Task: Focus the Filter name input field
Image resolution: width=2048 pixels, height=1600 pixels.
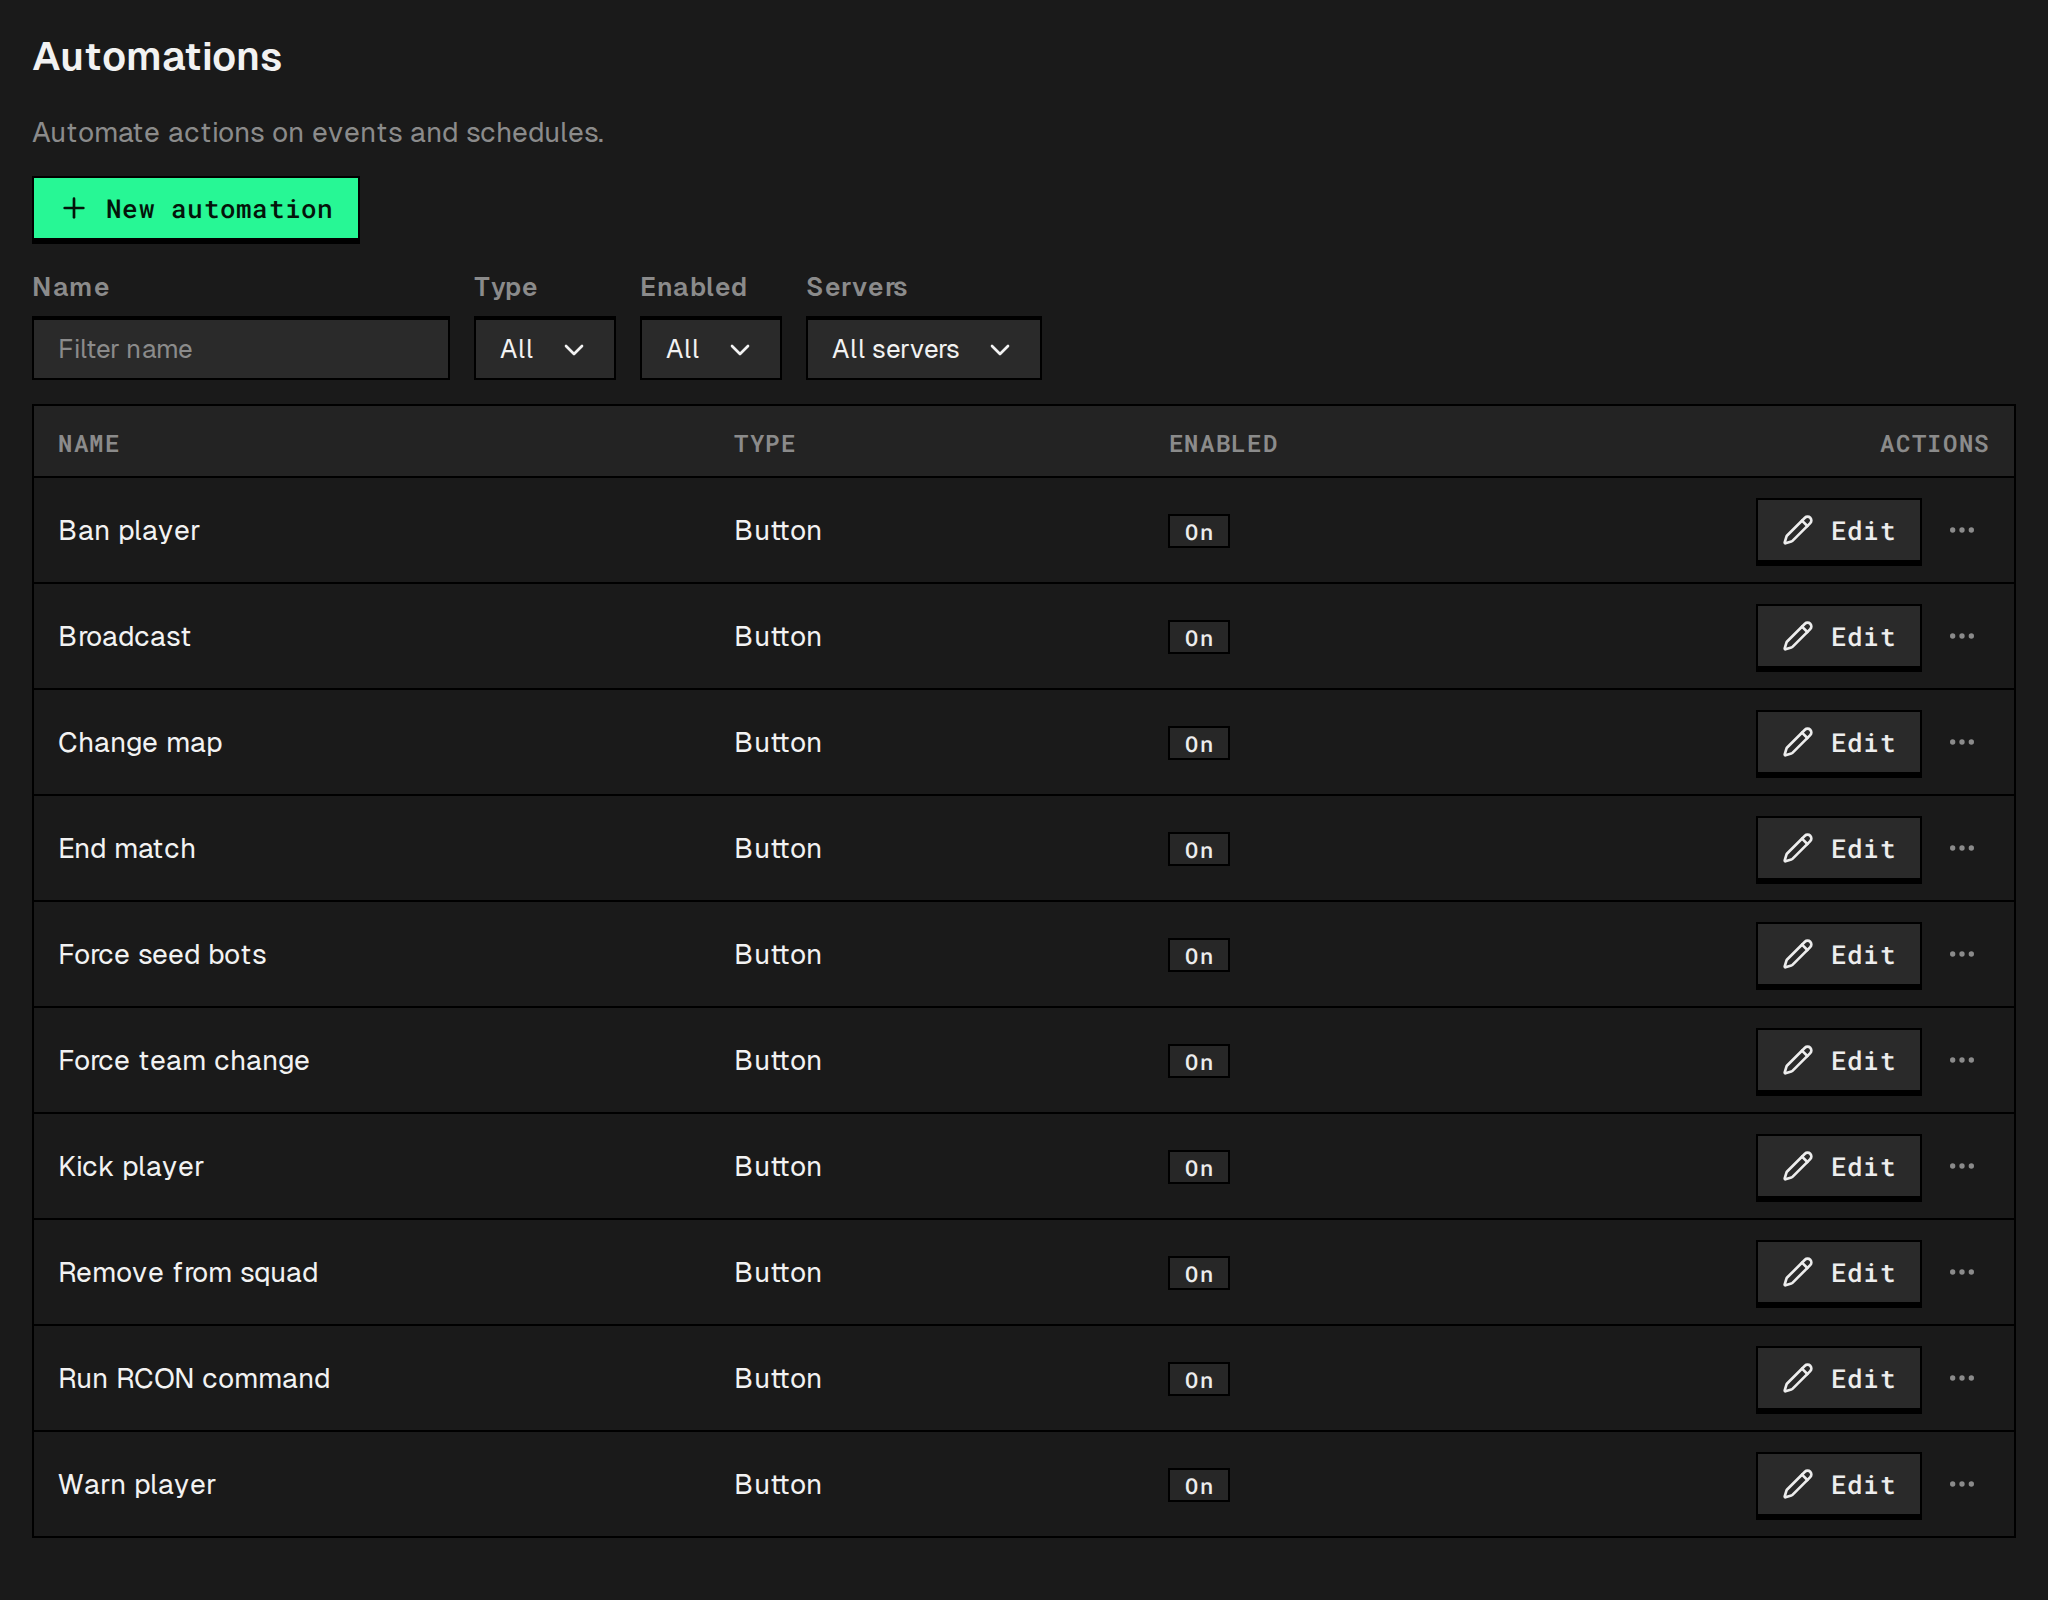Action: point(241,349)
